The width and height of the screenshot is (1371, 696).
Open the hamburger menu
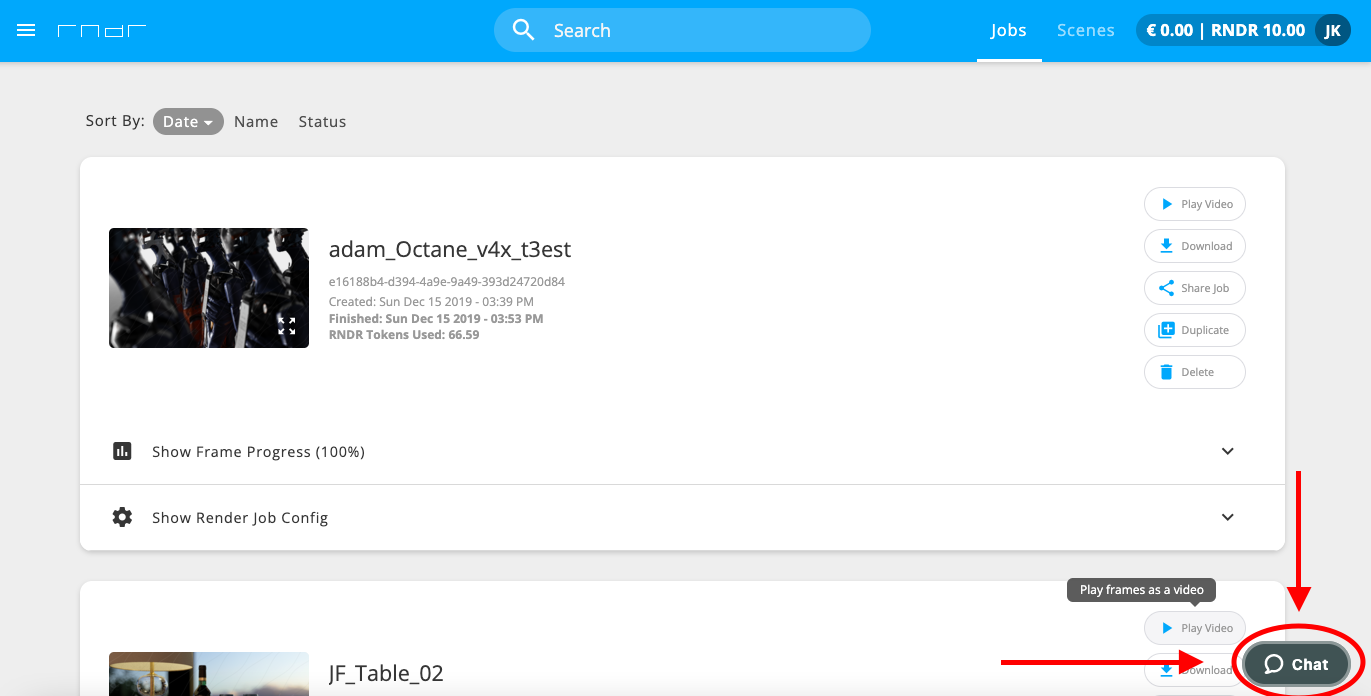(x=27, y=30)
